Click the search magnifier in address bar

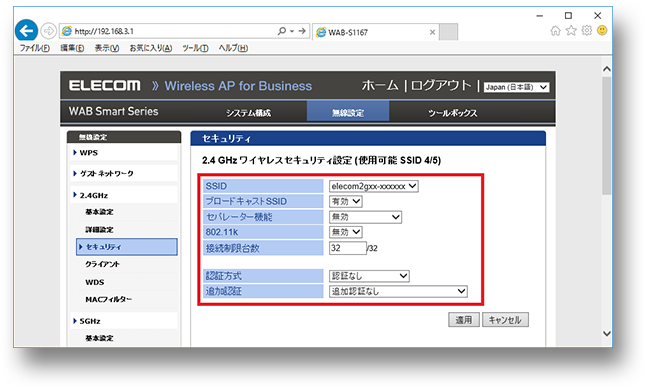pyautogui.click(x=282, y=31)
